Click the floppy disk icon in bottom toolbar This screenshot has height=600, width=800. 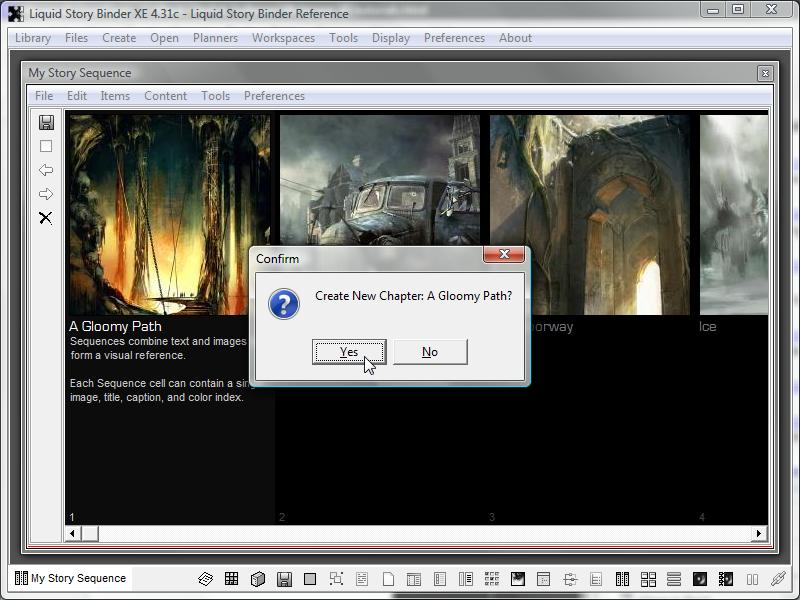pos(284,579)
